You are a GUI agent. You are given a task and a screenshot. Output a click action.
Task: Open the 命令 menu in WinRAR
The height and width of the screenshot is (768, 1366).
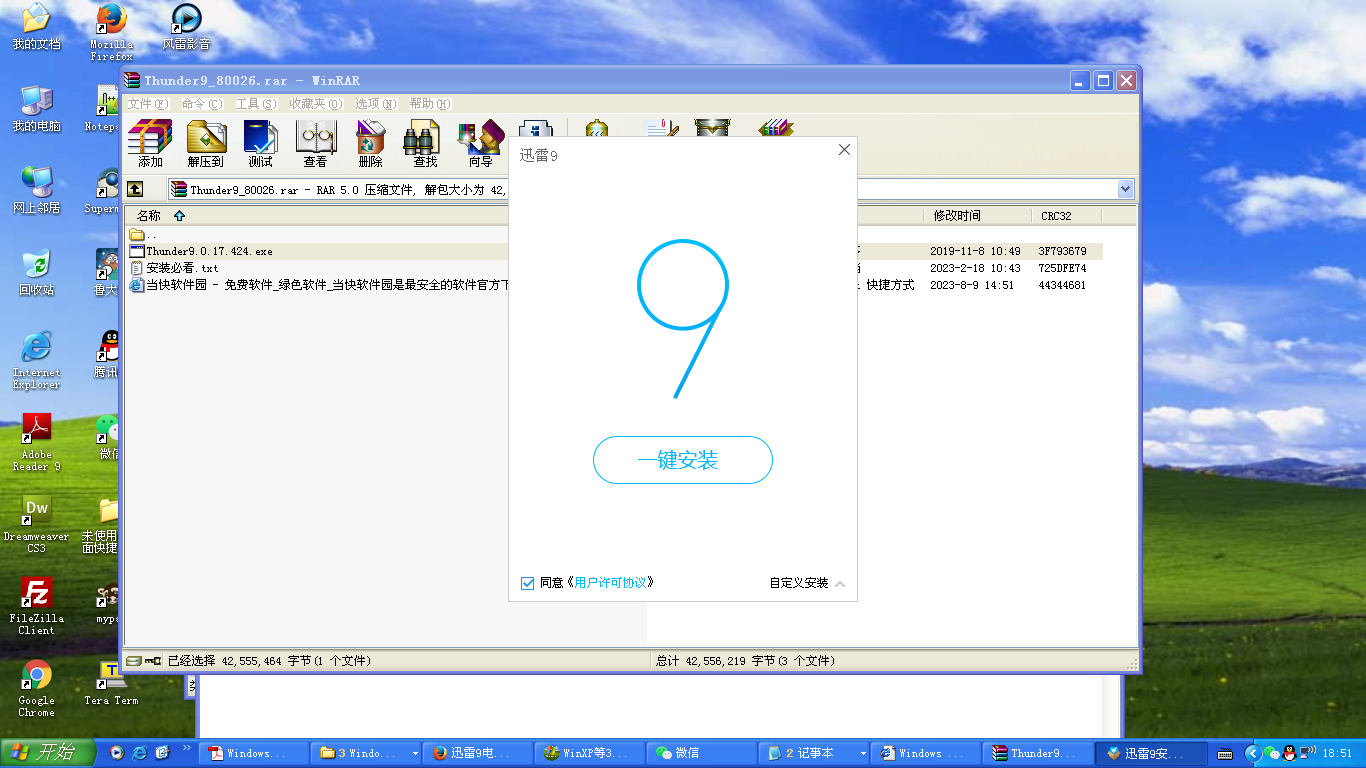click(x=202, y=104)
